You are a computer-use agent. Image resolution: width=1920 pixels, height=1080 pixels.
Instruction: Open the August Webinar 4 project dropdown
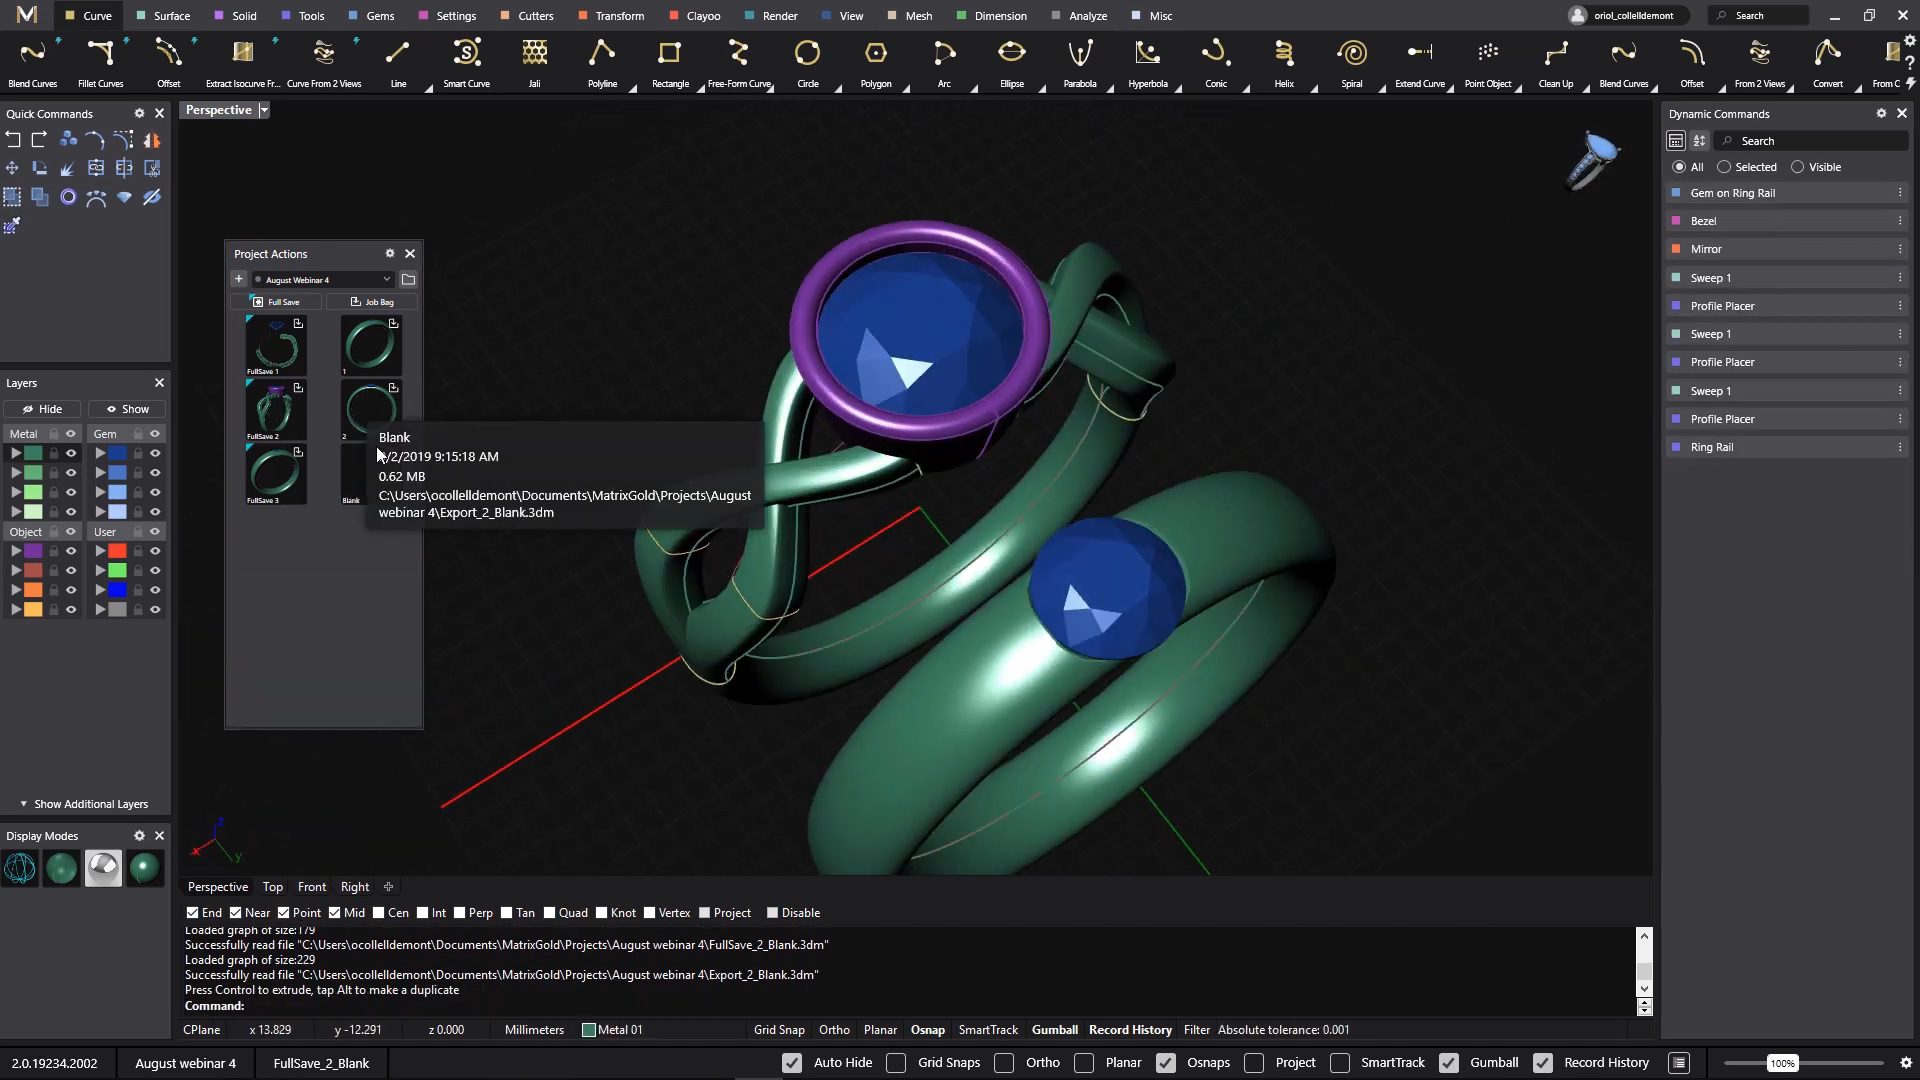pos(322,280)
